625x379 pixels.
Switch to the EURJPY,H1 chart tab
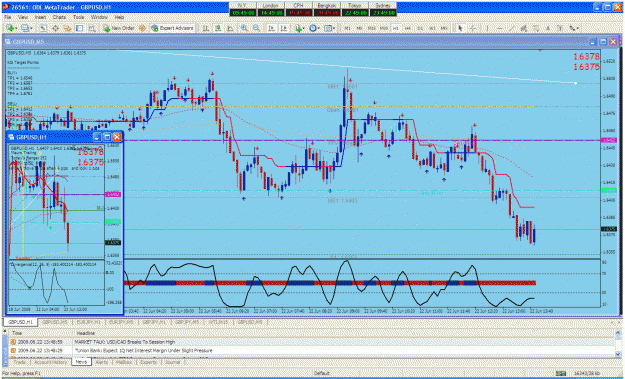[88, 322]
